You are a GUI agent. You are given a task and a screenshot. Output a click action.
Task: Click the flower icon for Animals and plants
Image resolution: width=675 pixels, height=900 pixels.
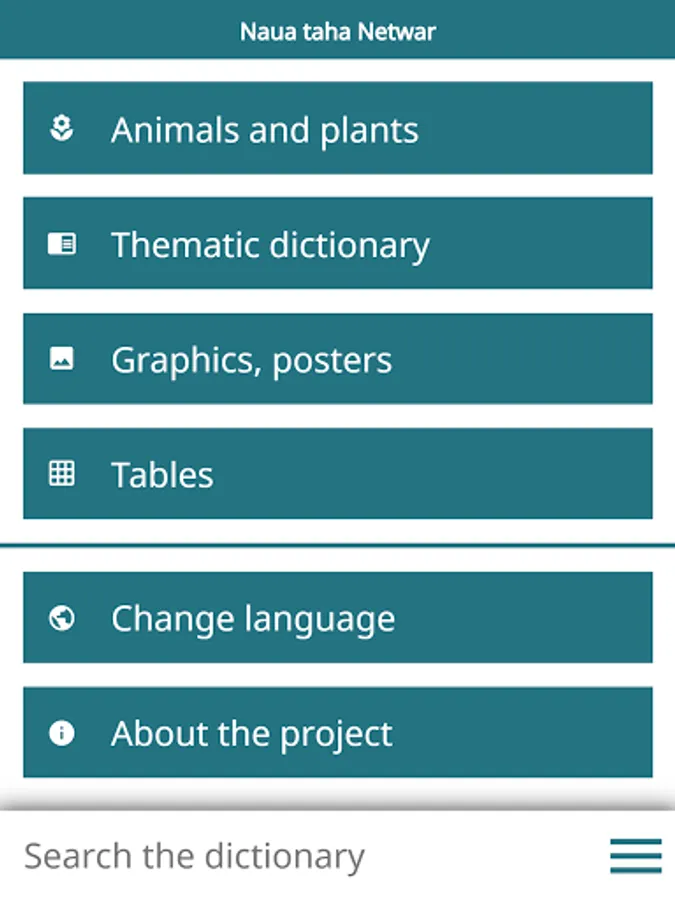click(x=61, y=128)
